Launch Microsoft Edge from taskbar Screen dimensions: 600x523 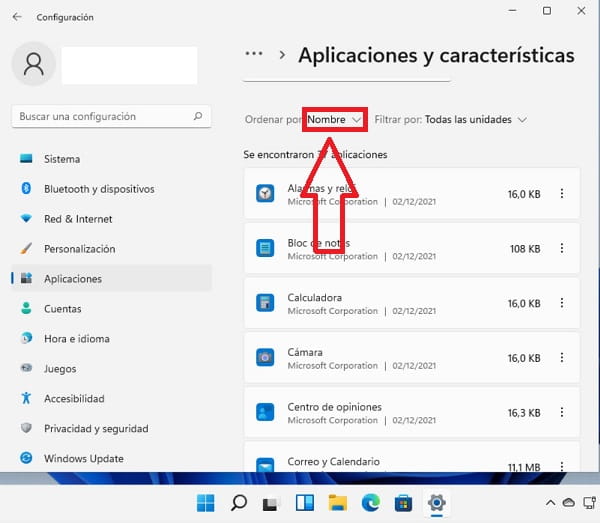click(x=371, y=503)
